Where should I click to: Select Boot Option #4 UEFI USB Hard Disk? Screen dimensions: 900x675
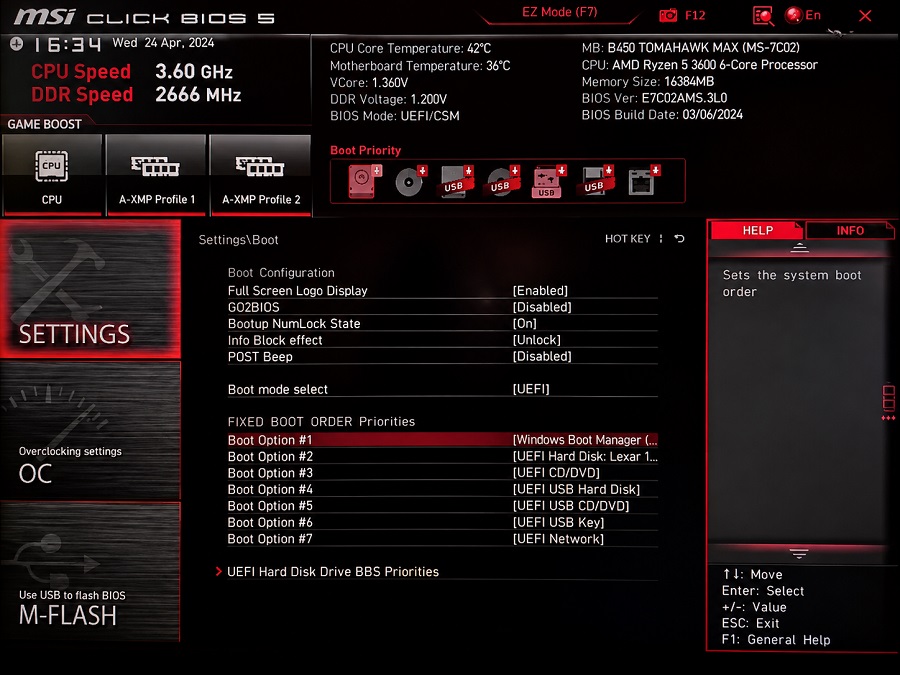443,490
